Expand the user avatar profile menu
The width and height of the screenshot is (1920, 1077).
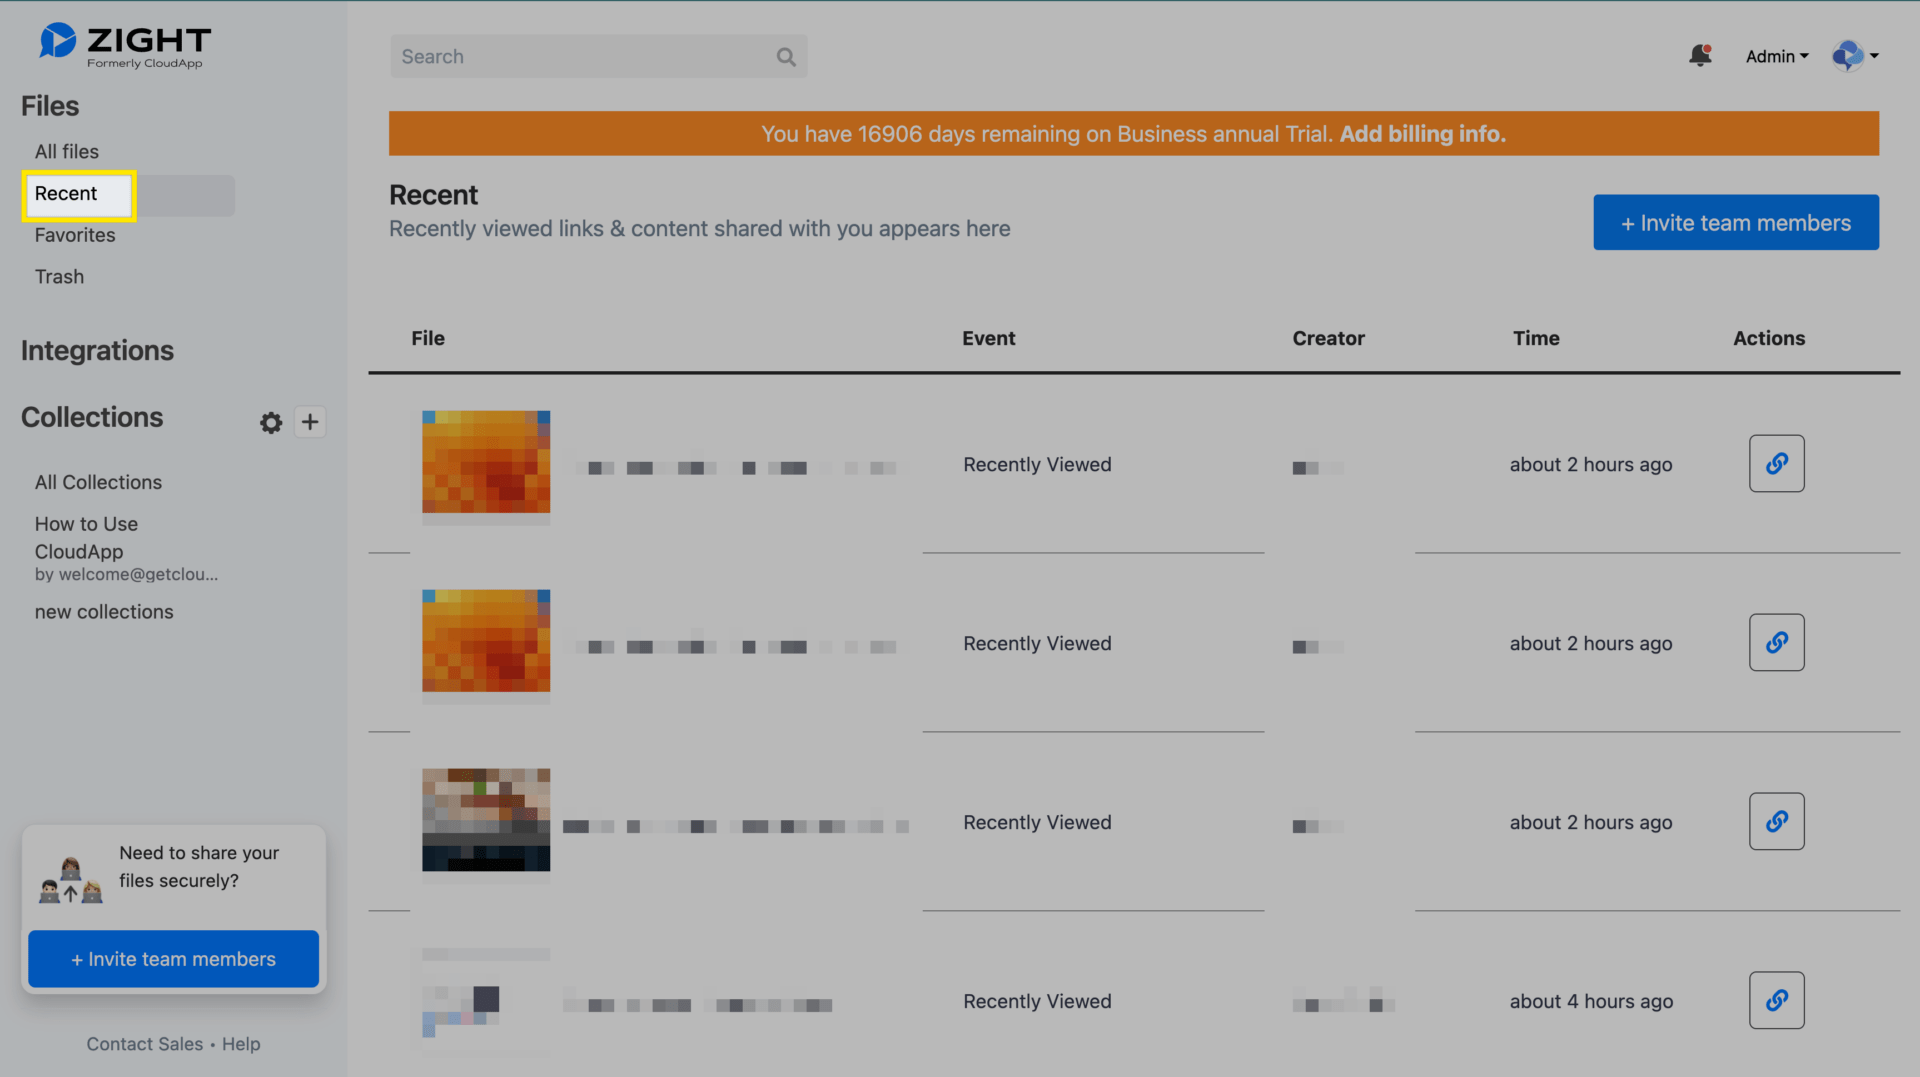(1855, 56)
